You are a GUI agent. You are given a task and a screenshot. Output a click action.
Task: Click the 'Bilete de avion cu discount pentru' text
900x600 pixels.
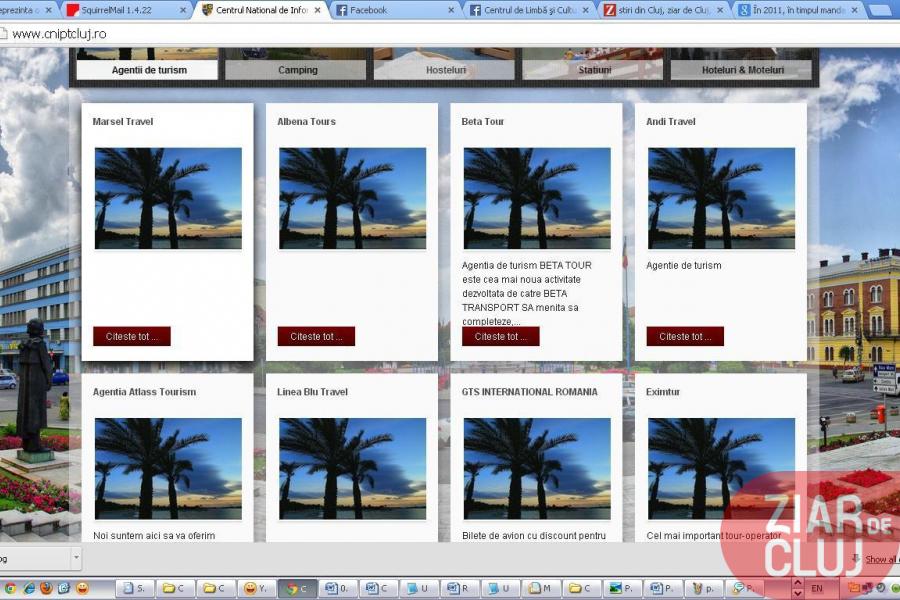click(534, 536)
